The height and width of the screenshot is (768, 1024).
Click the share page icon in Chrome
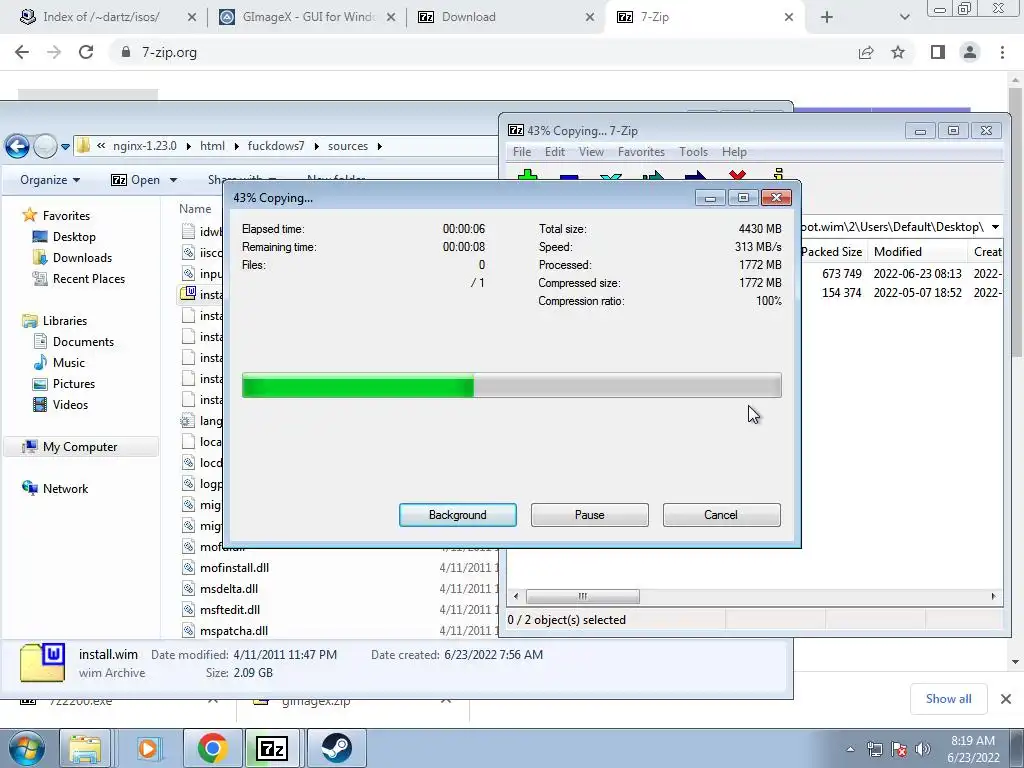click(x=866, y=52)
